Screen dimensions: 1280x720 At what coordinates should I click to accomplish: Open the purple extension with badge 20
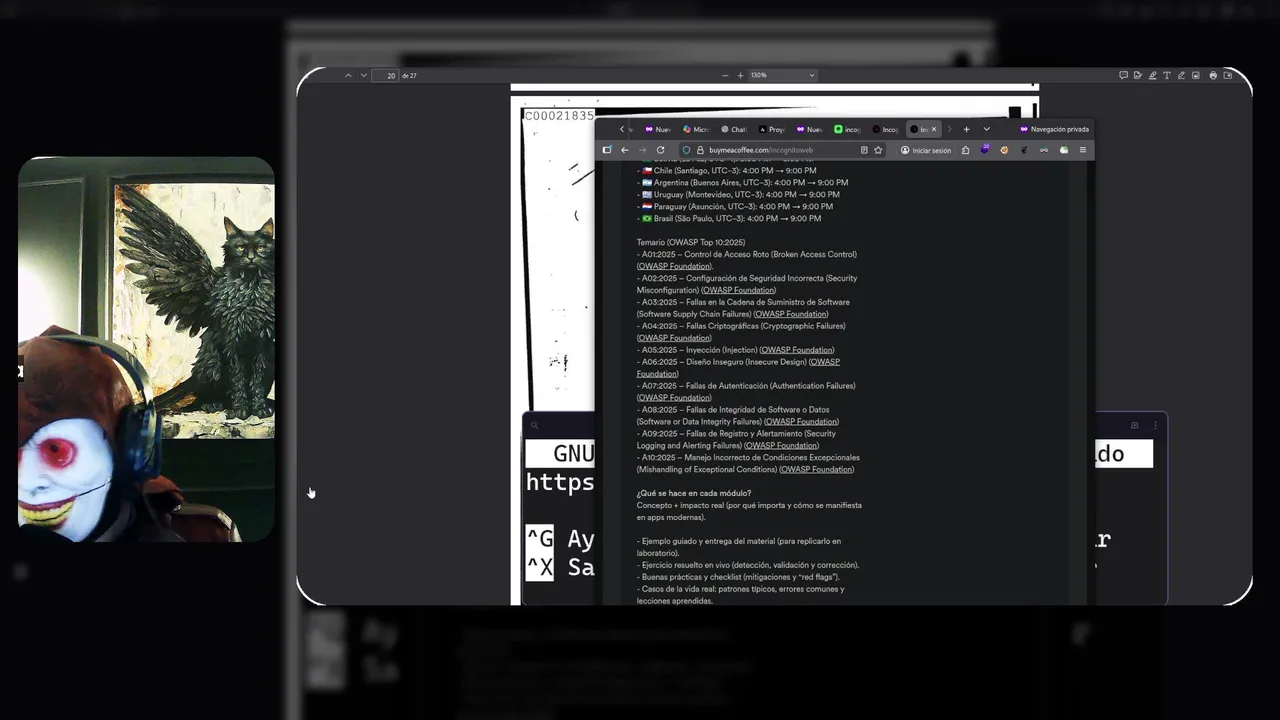coord(985,149)
